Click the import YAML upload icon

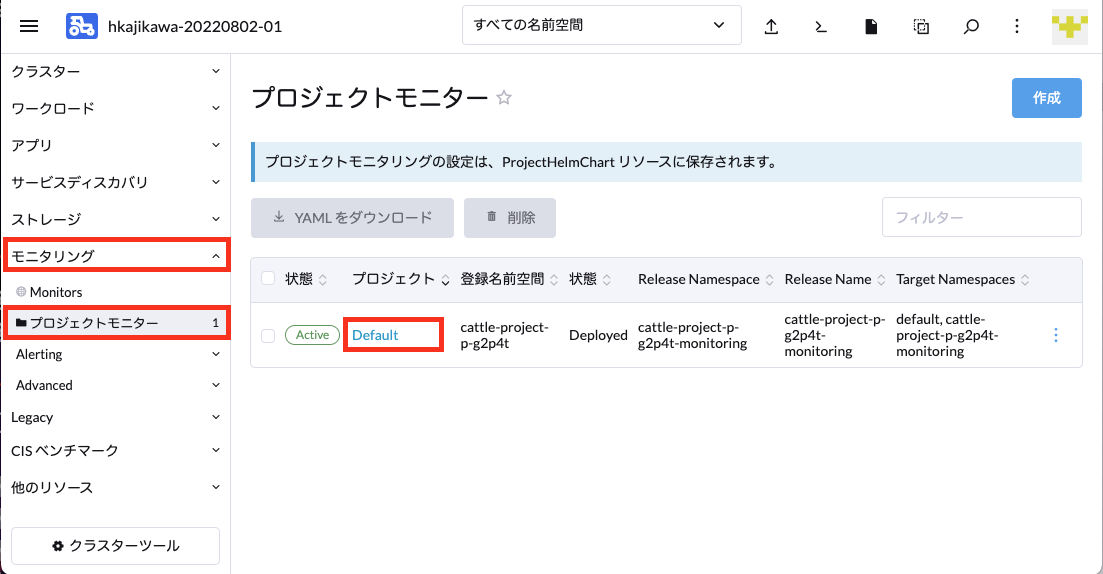point(771,27)
